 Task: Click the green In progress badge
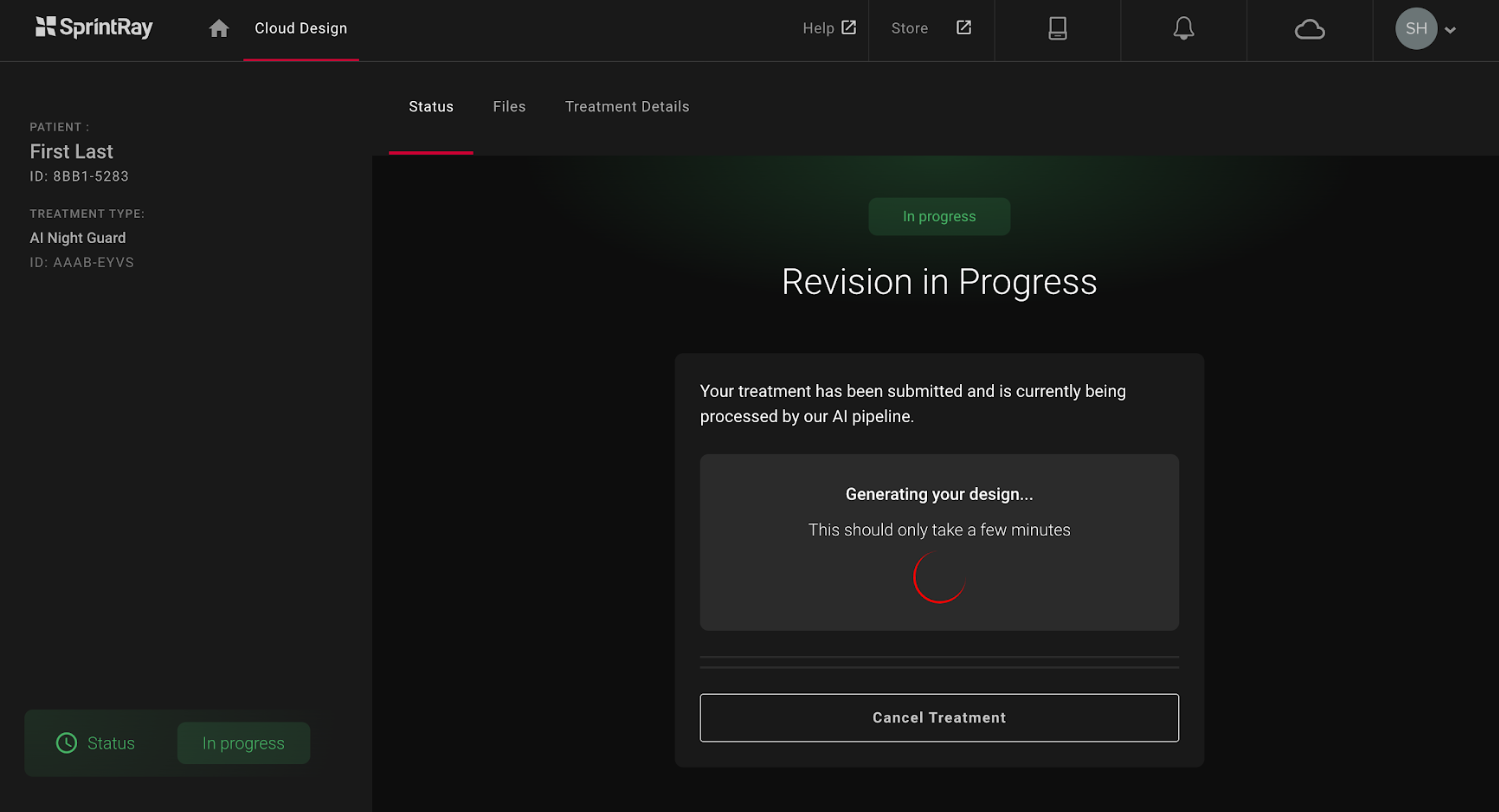point(939,216)
